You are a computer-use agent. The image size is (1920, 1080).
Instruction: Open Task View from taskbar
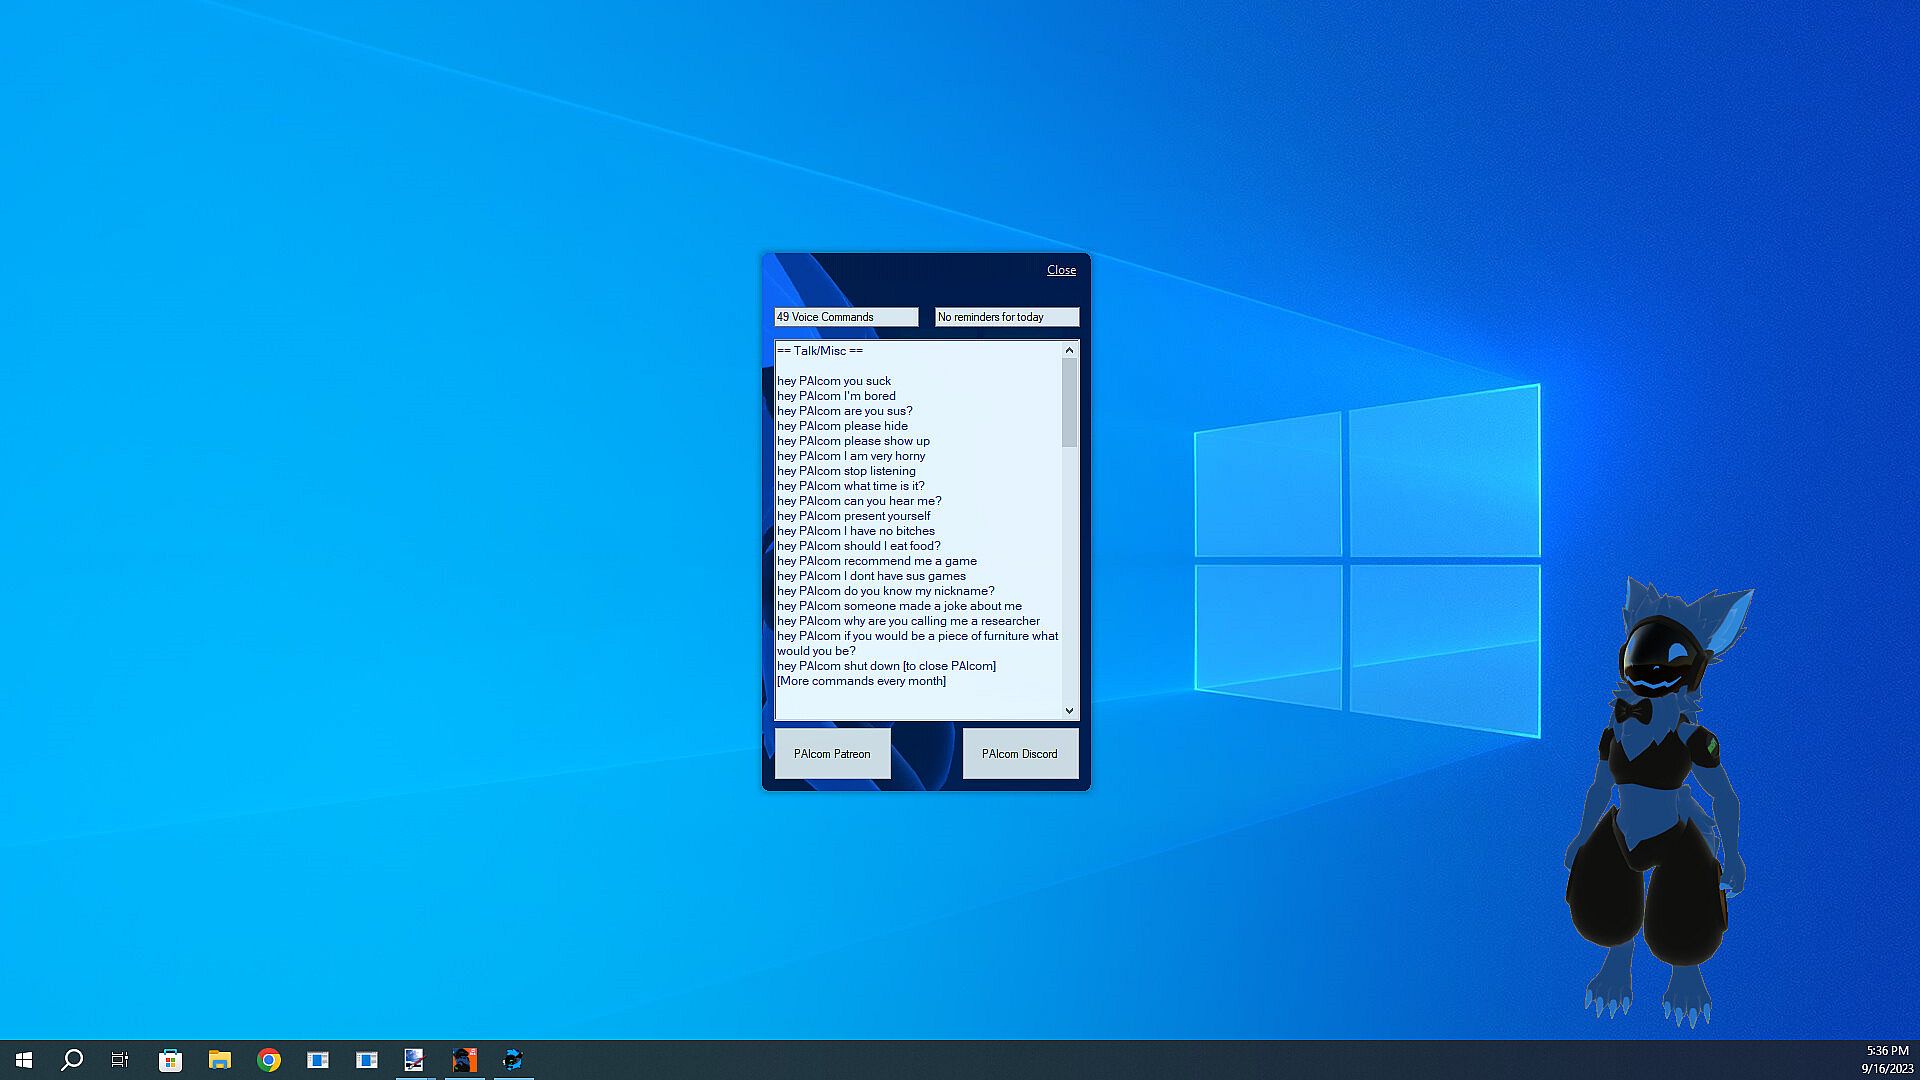click(120, 1060)
